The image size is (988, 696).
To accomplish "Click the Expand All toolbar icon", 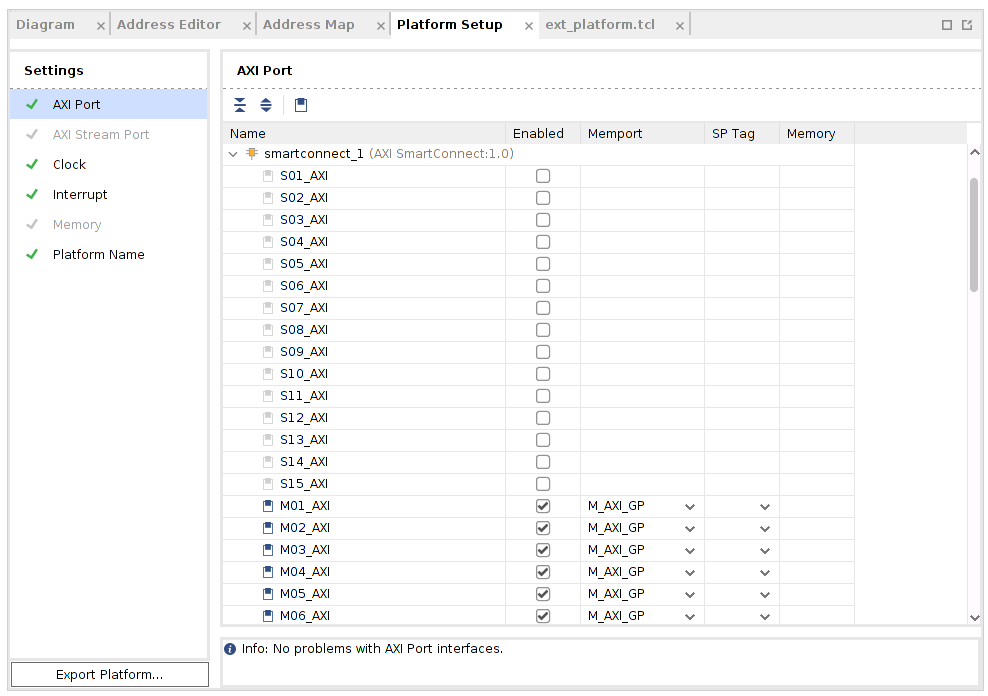I will [x=266, y=105].
